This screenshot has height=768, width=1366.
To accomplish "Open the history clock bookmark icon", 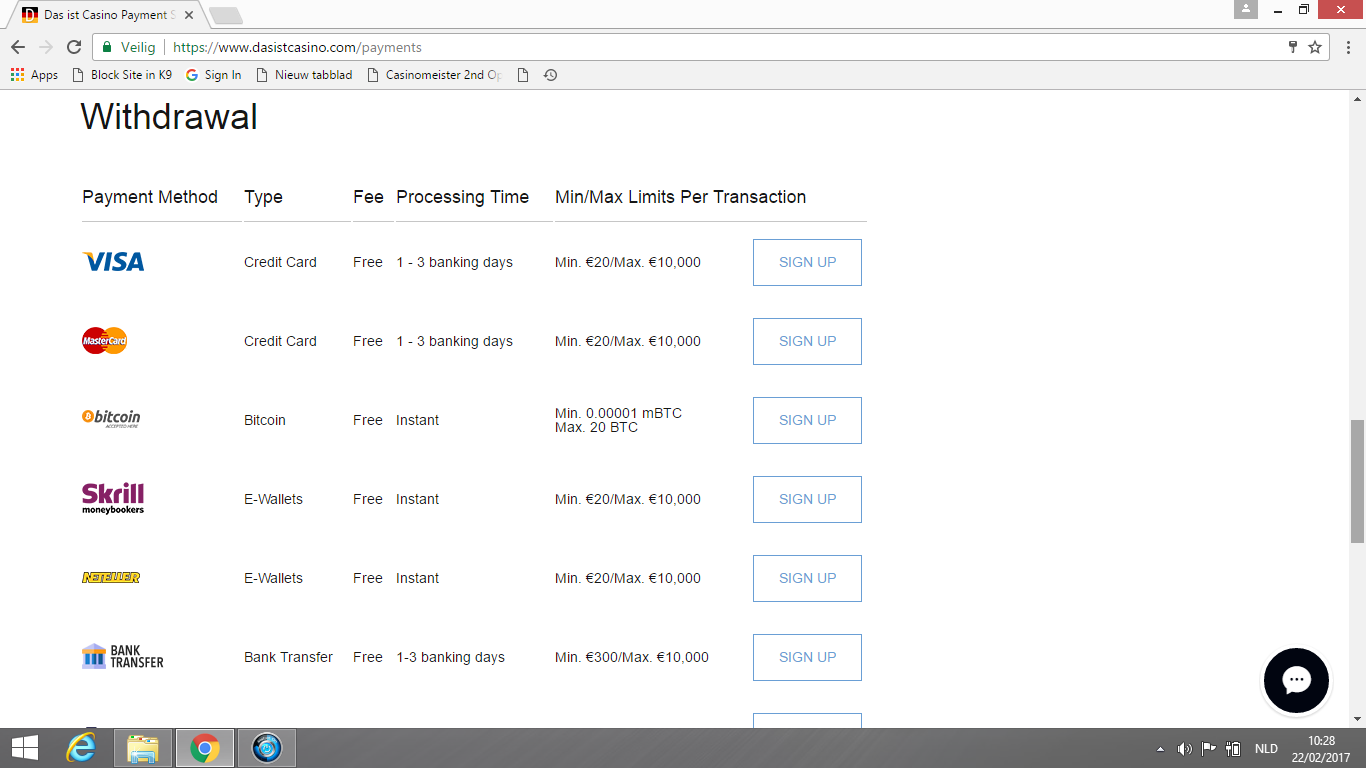I will pos(550,75).
